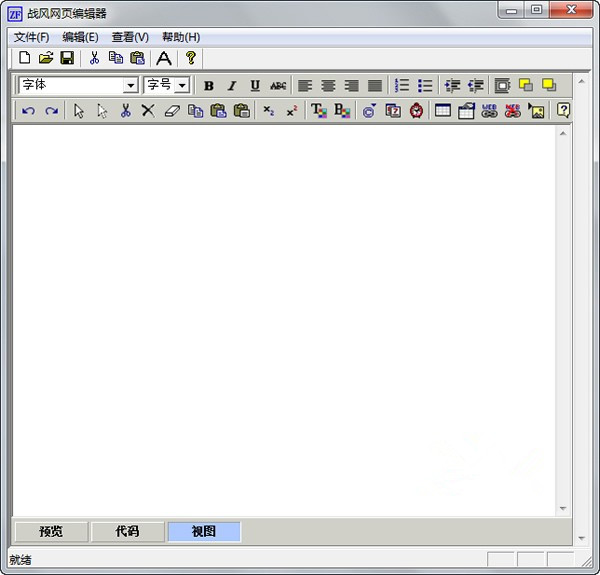The image size is (600, 575).
Task: Click the Undo arrow icon
Action: pos(28,111)
